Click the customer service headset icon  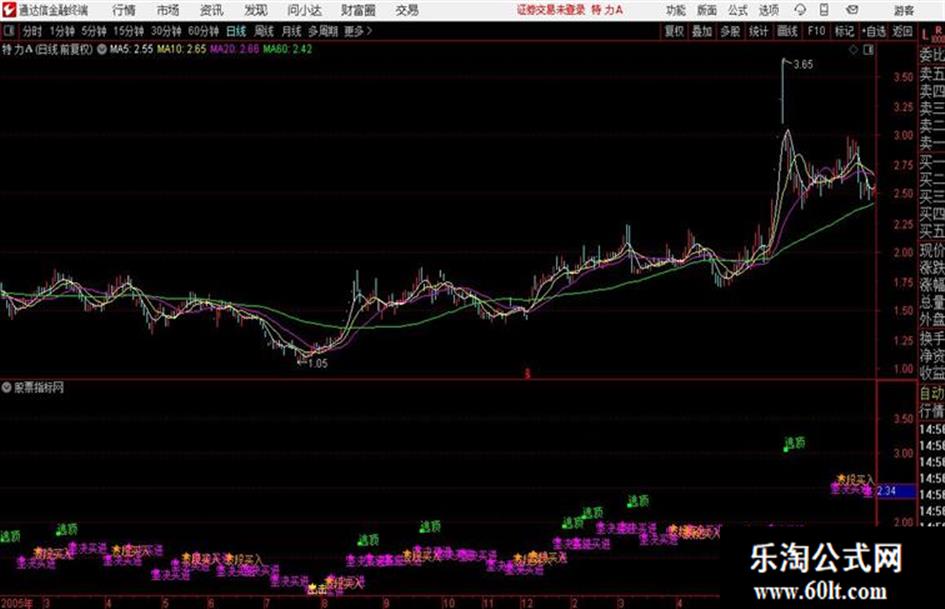pyautogui.click(x=800, y=10)
